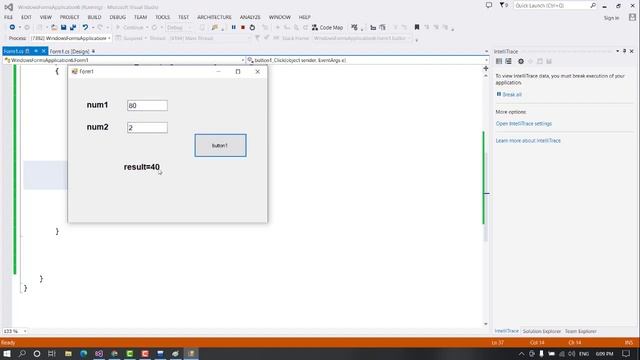Pause debugging with the Break All icon

[233, 27]
